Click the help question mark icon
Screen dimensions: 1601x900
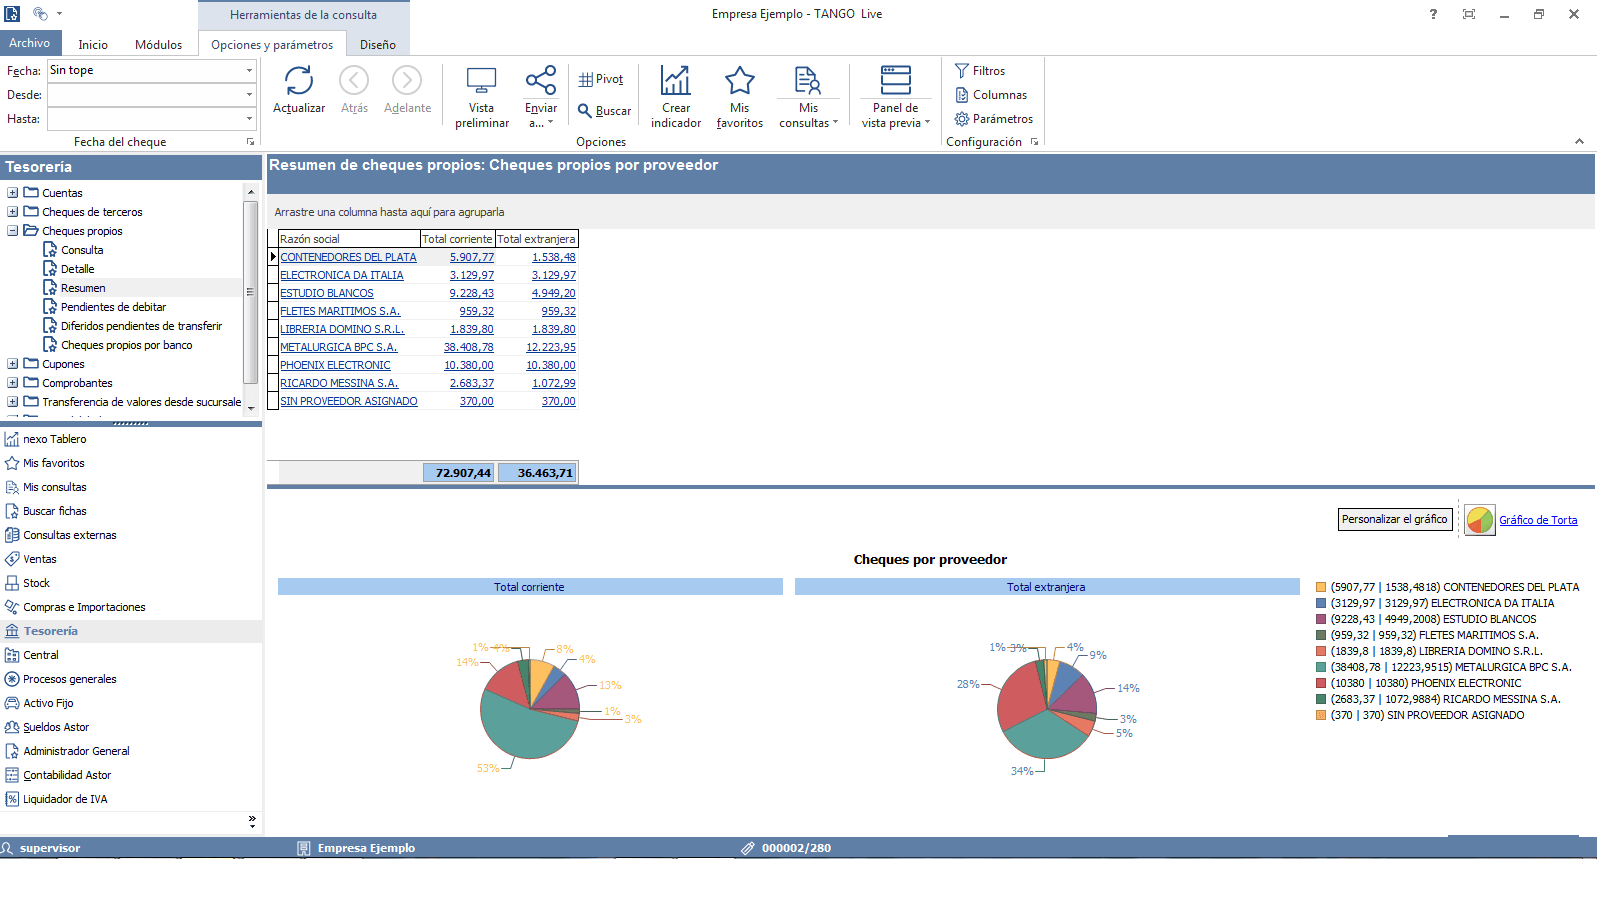coord(1433,14)
